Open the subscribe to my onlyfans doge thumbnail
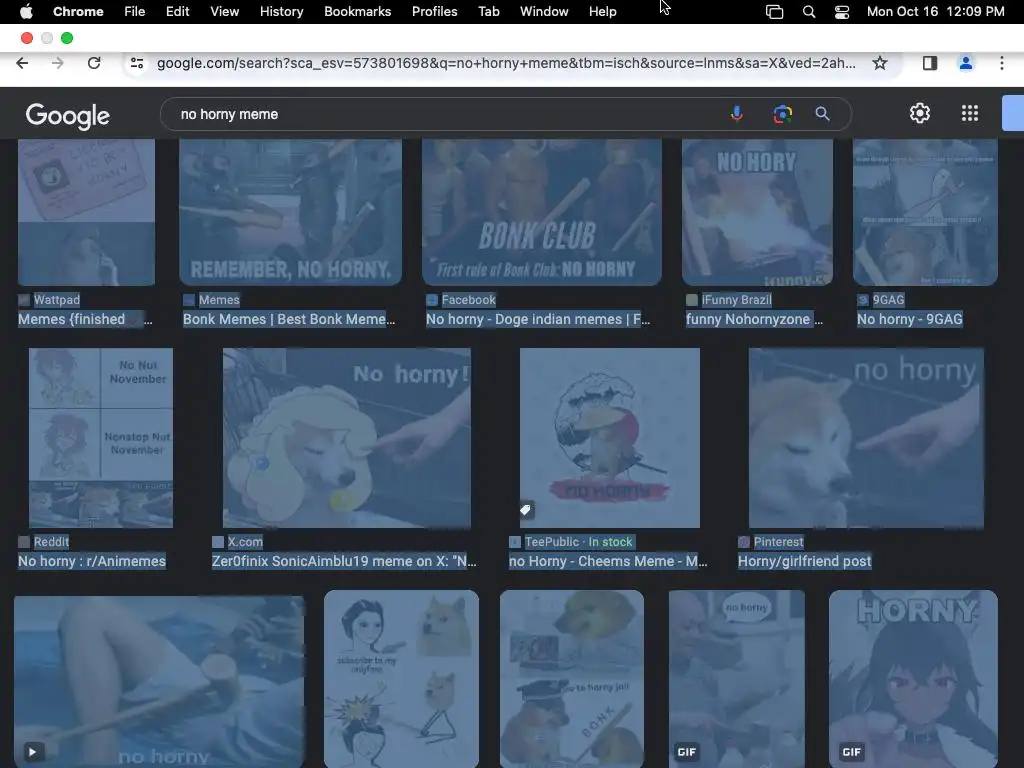Screen dimensions: 1024x768 (x=402, y=679)
